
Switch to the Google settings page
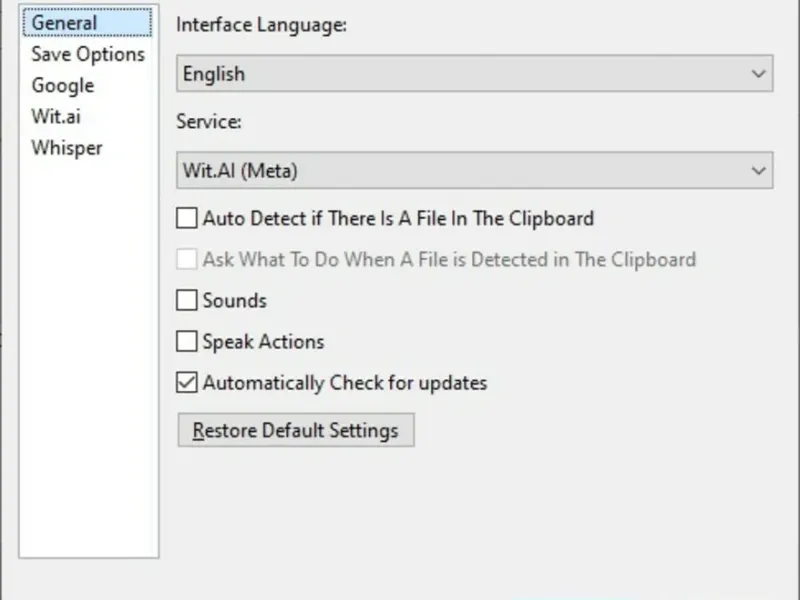62,85
